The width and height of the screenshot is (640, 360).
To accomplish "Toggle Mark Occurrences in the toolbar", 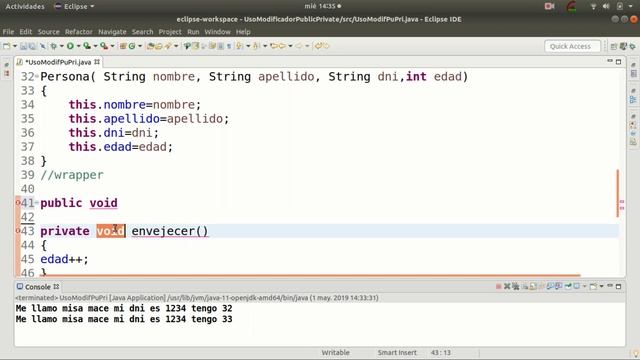I will 196,46.
